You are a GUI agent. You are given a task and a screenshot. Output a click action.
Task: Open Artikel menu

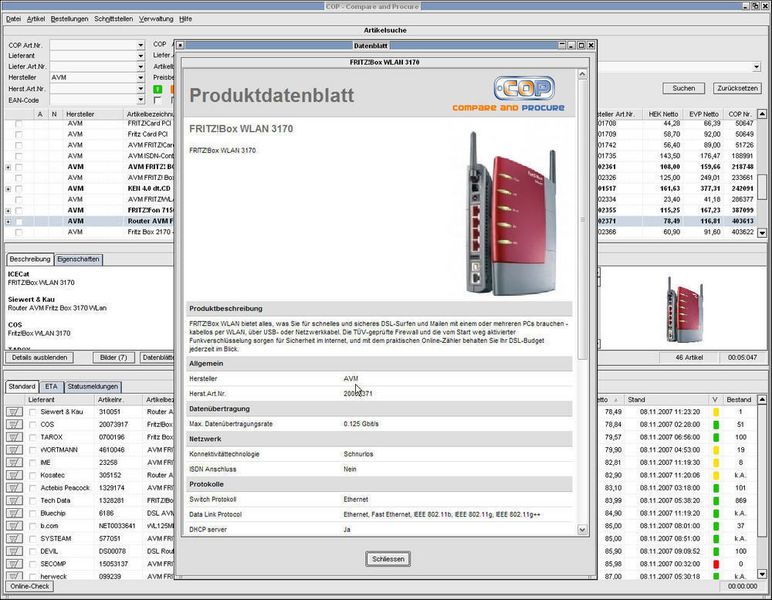point(35,19)
